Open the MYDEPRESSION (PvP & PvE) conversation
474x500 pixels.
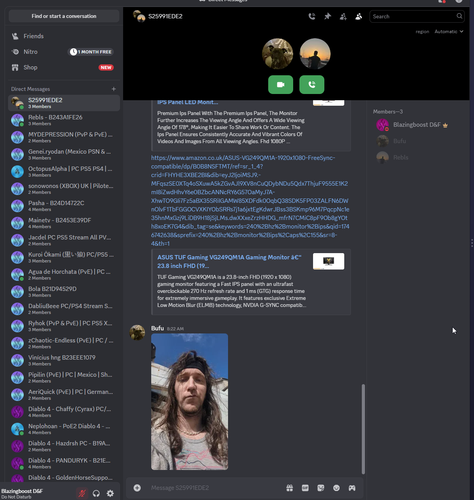click(x=64, y=137)
